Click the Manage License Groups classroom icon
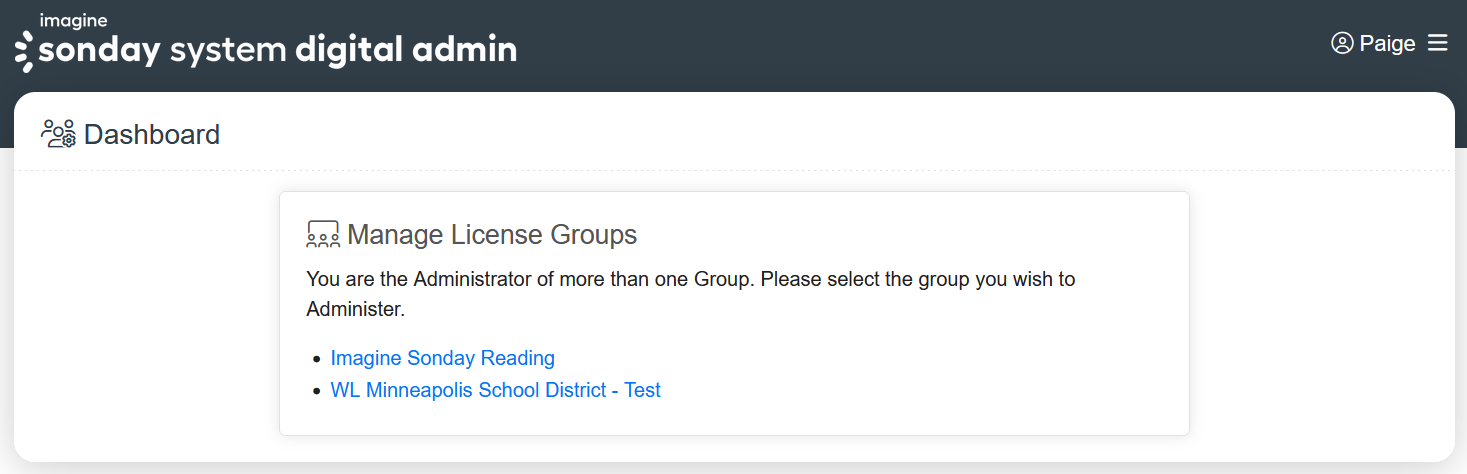 coord(323,235)
